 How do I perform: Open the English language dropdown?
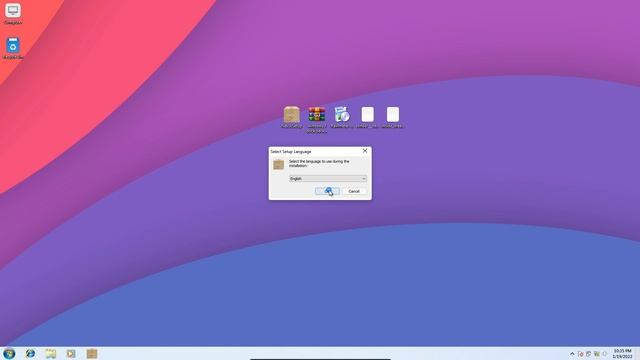(x=328, y=178)
